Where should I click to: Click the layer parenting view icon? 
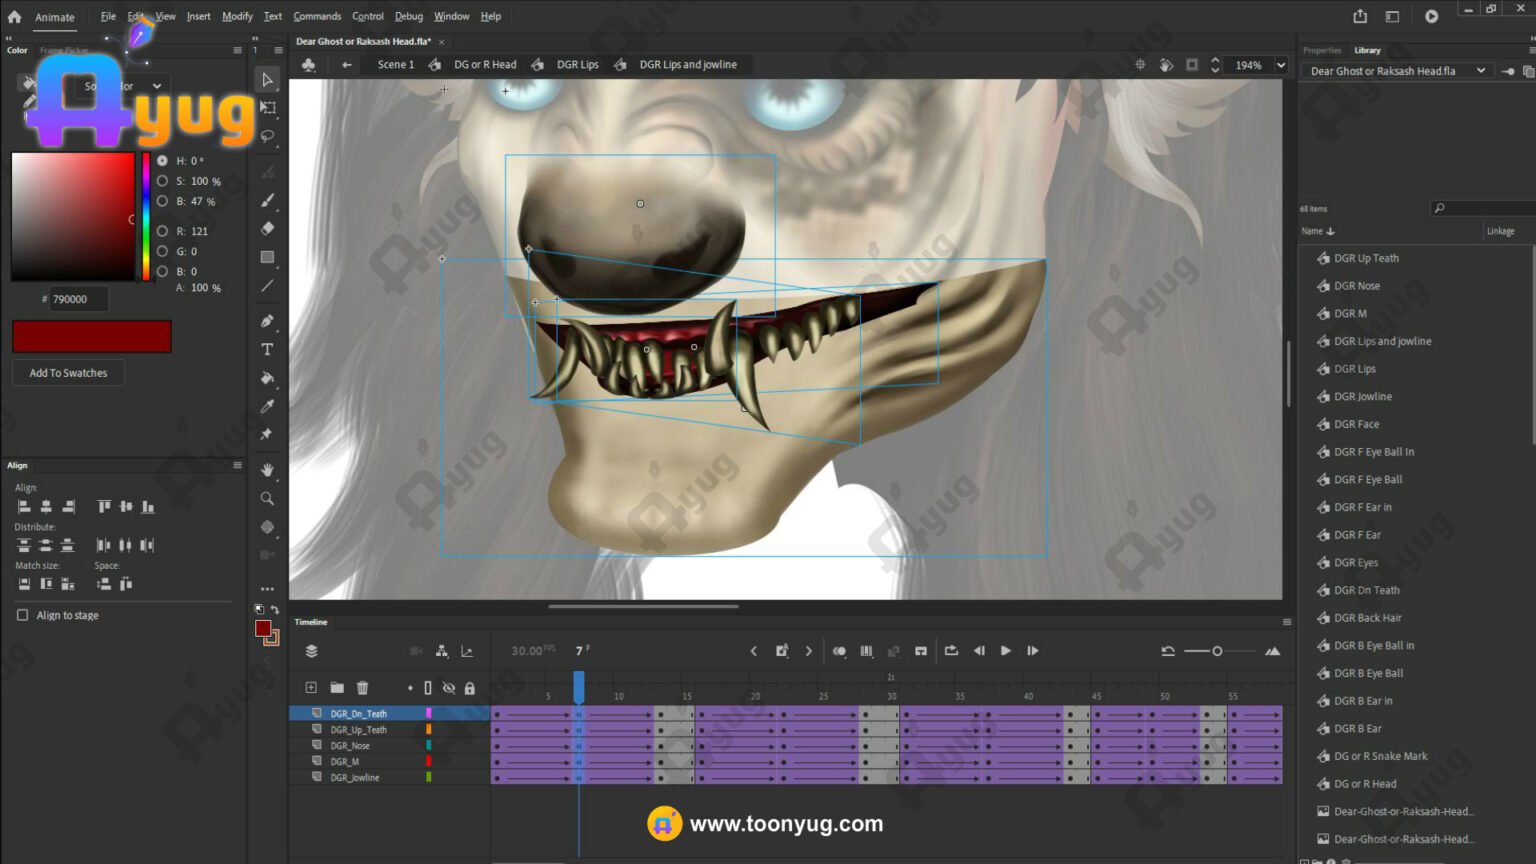tap(441, 651)
